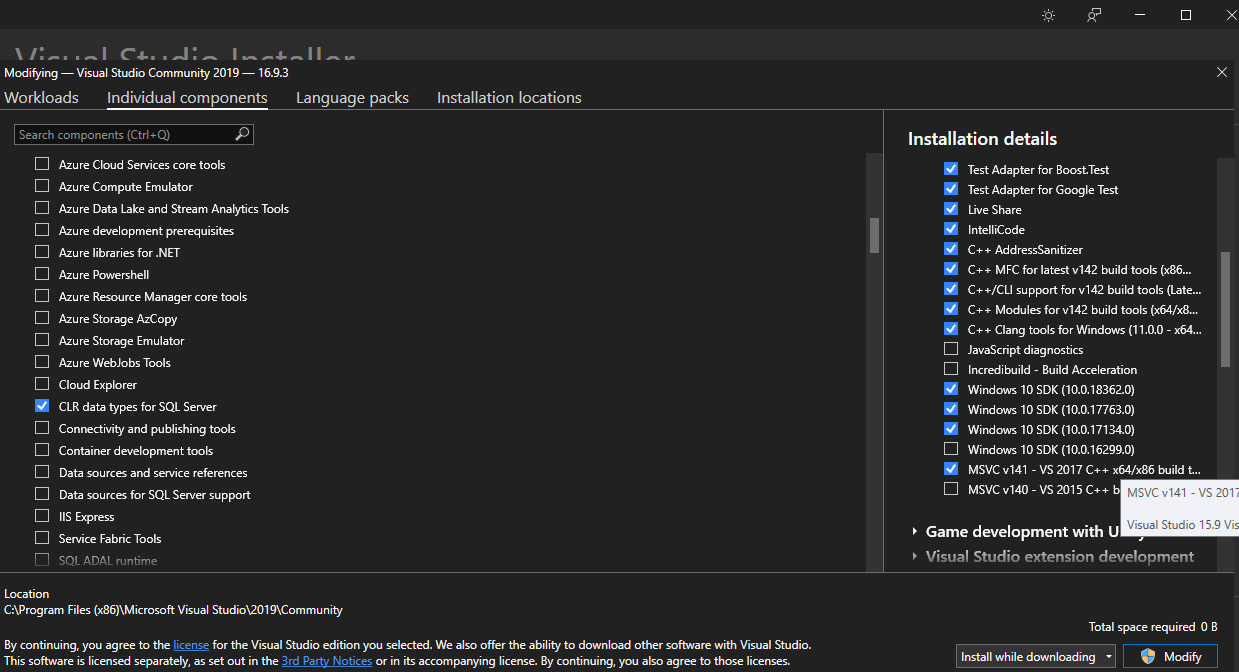The width and height of the screenshot is (1239, 672).
Task: Switch to the Workloads tab
Action: click(x=41, y=97)
